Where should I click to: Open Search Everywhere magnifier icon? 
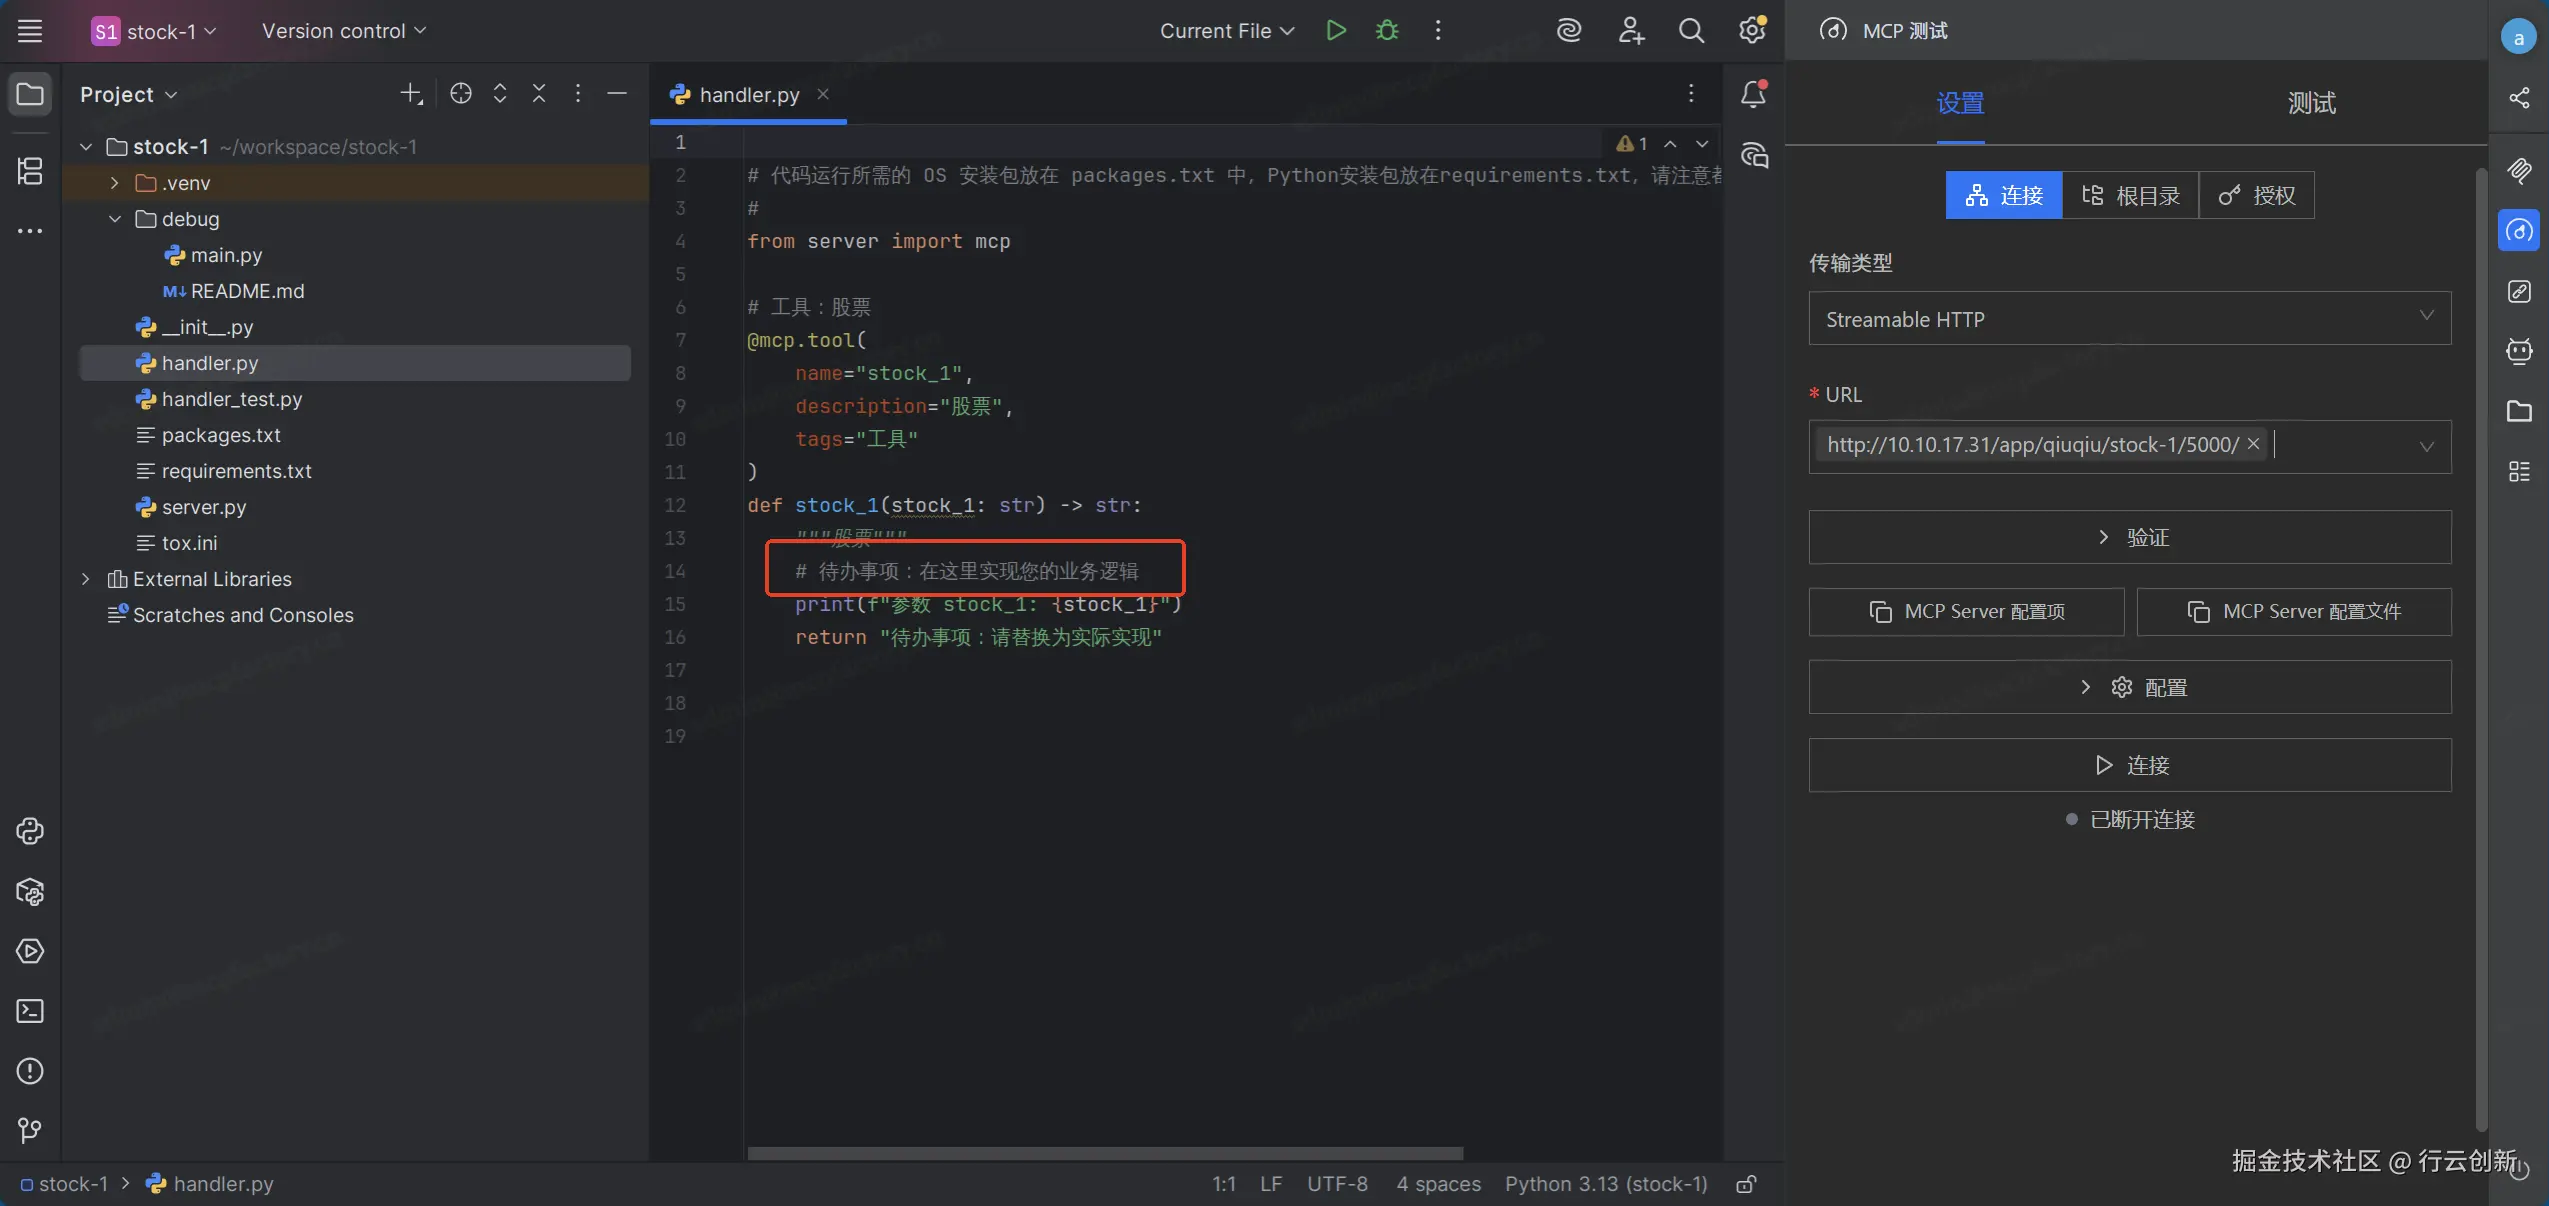coord(1690,30)
